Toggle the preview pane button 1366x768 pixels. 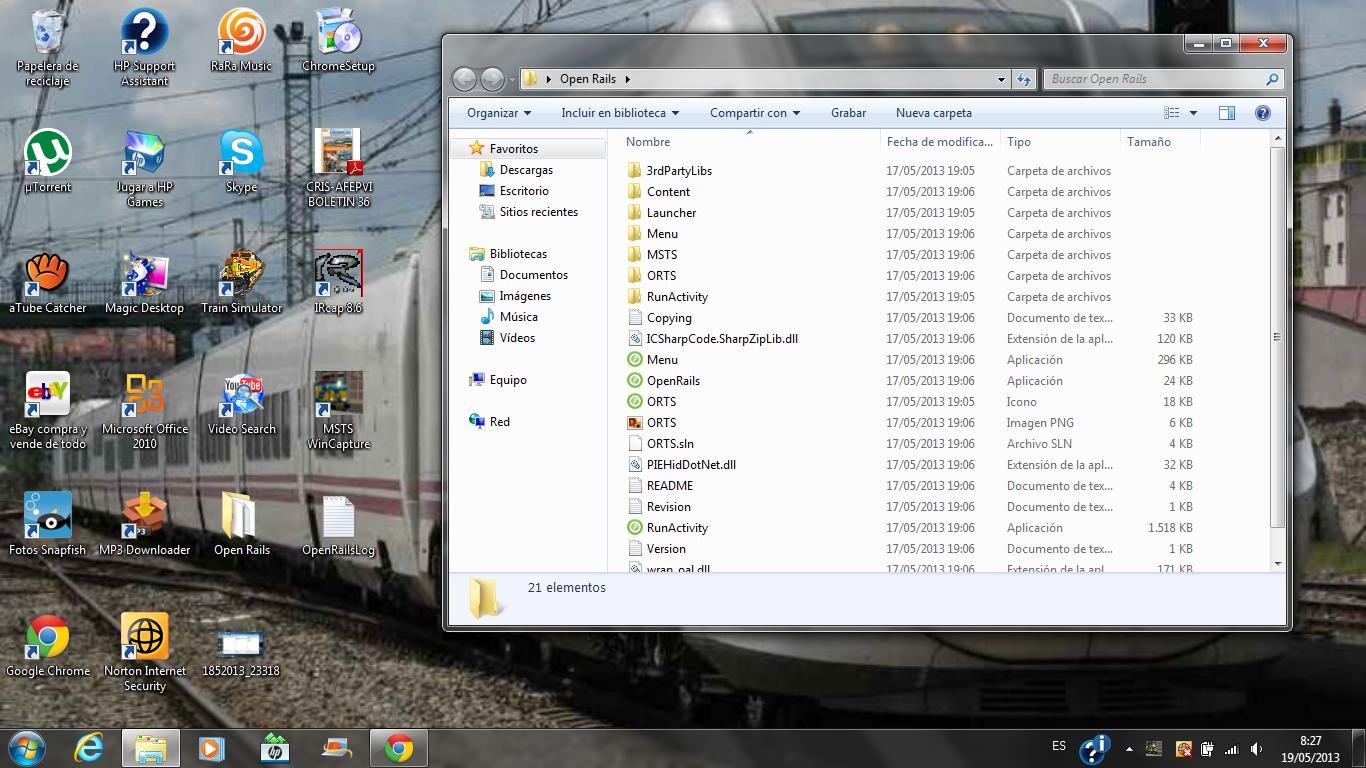[1227, 113]
